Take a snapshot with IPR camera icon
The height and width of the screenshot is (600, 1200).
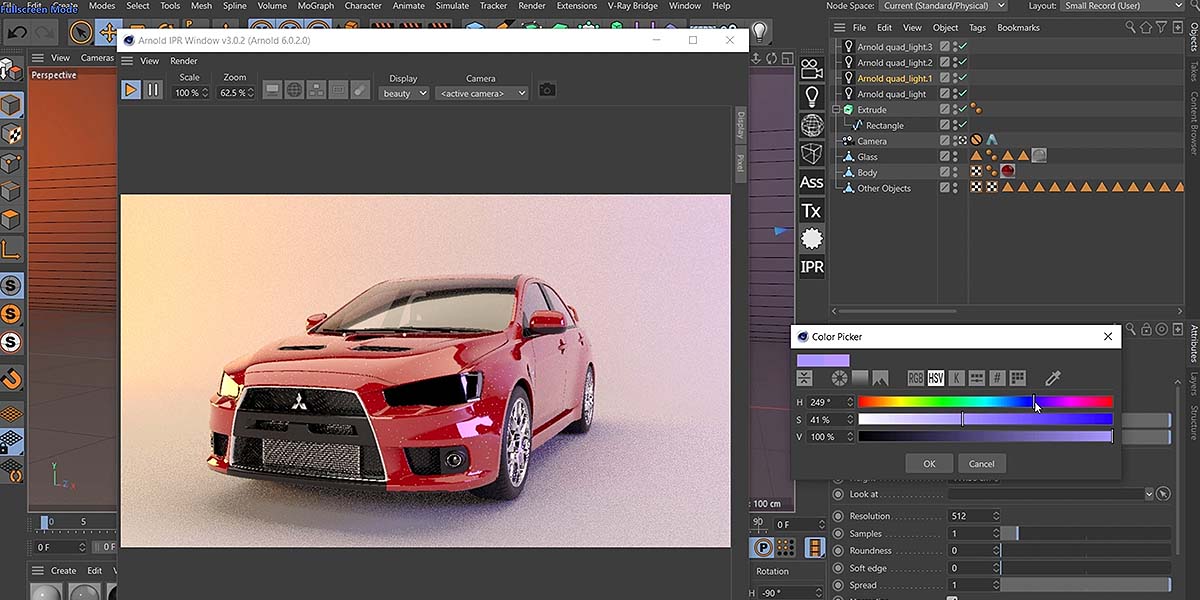pyautogui.click(x=547, y=90)
